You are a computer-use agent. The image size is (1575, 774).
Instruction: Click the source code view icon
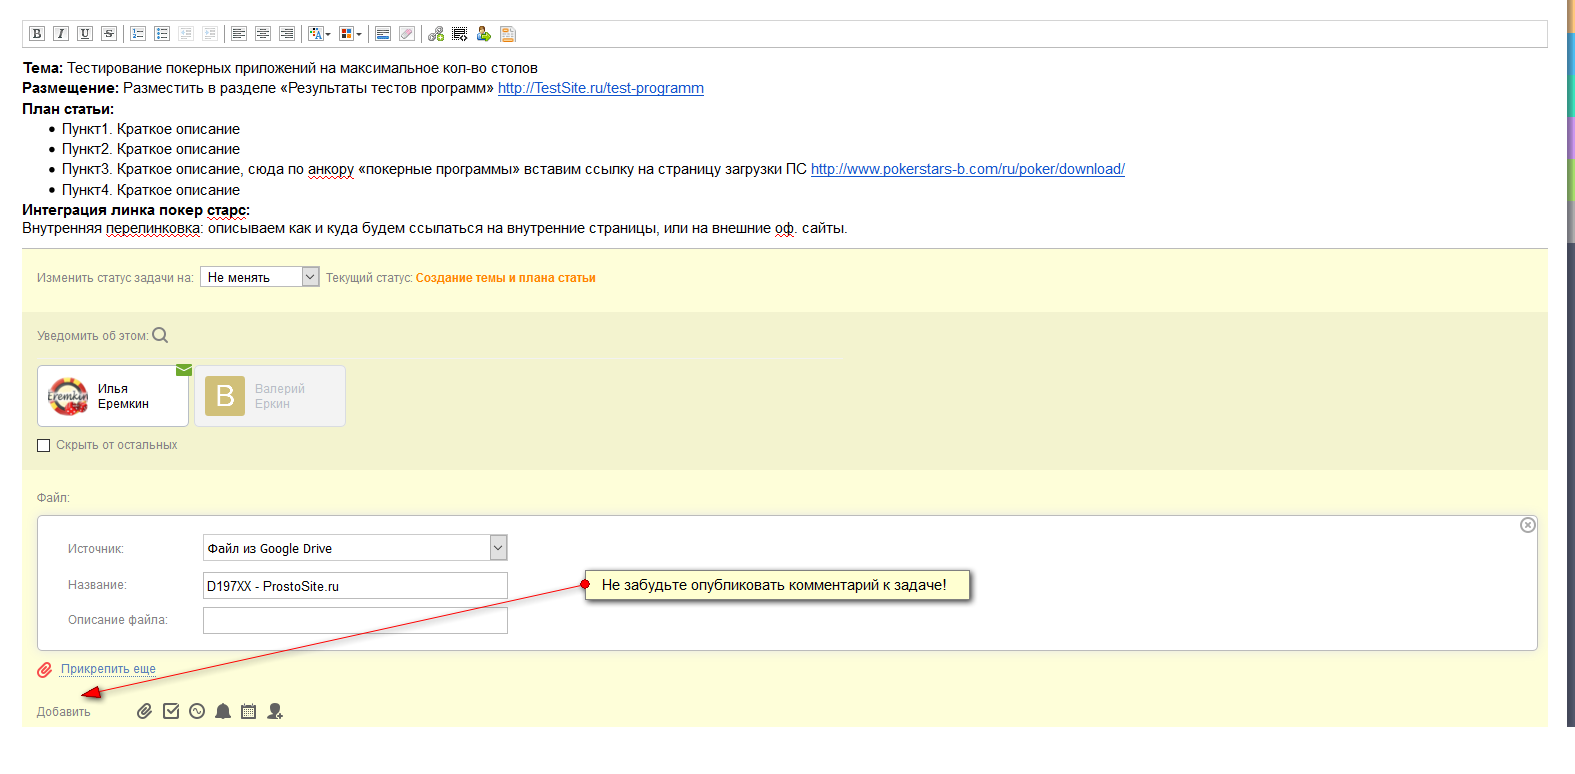click(x=460, y=34)
